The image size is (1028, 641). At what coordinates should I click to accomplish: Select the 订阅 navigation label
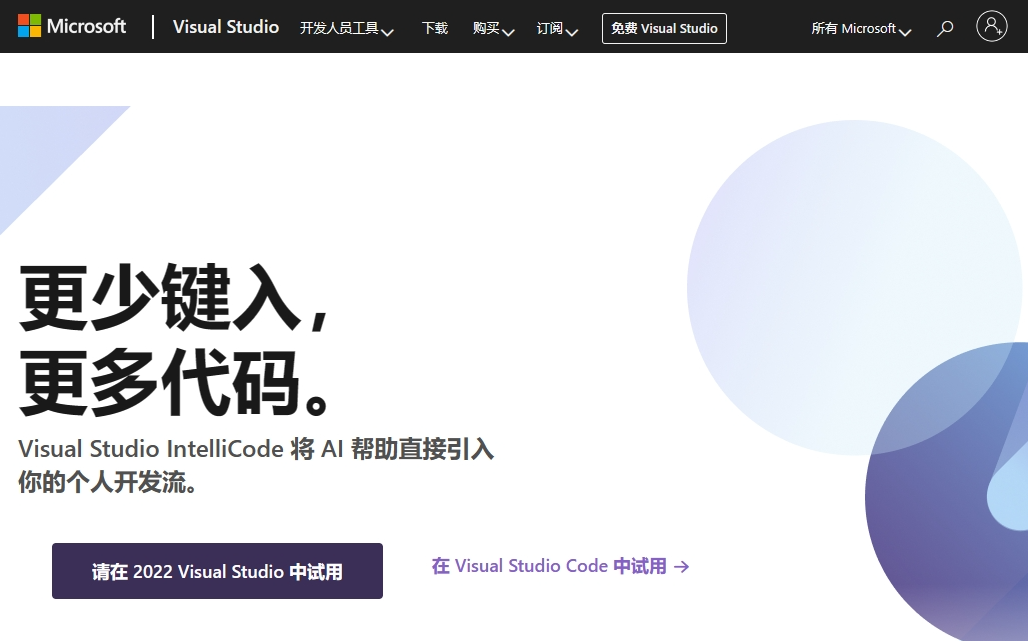click(x=549, y=28)
